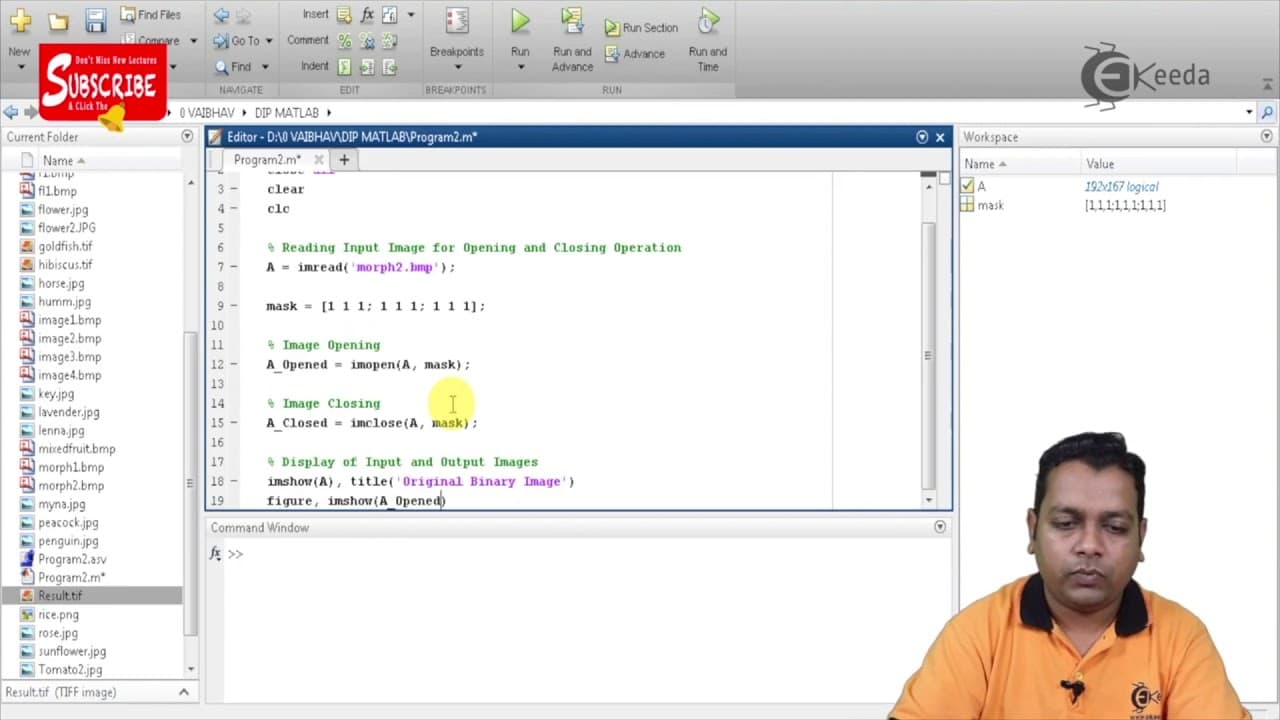Select Result.tif in the file list
The width and height of the screenshot is (1280, 720).
pos(60,596)
